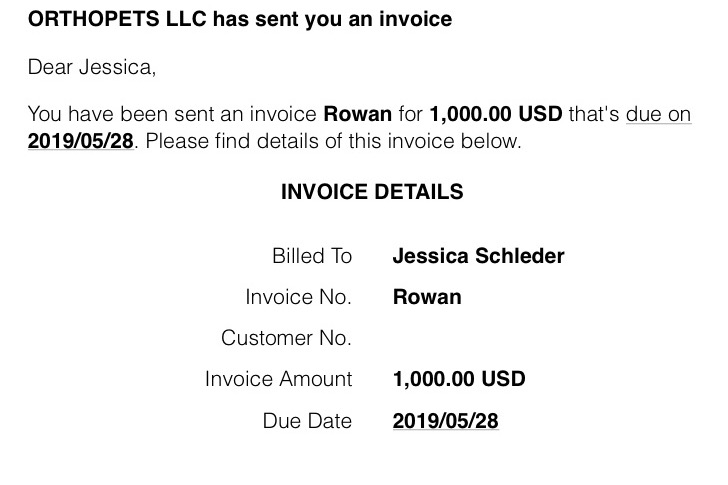Click the "Dear Jessica," greeting line
The height and width of the screenshot is (485, 728).
[92, 68]
